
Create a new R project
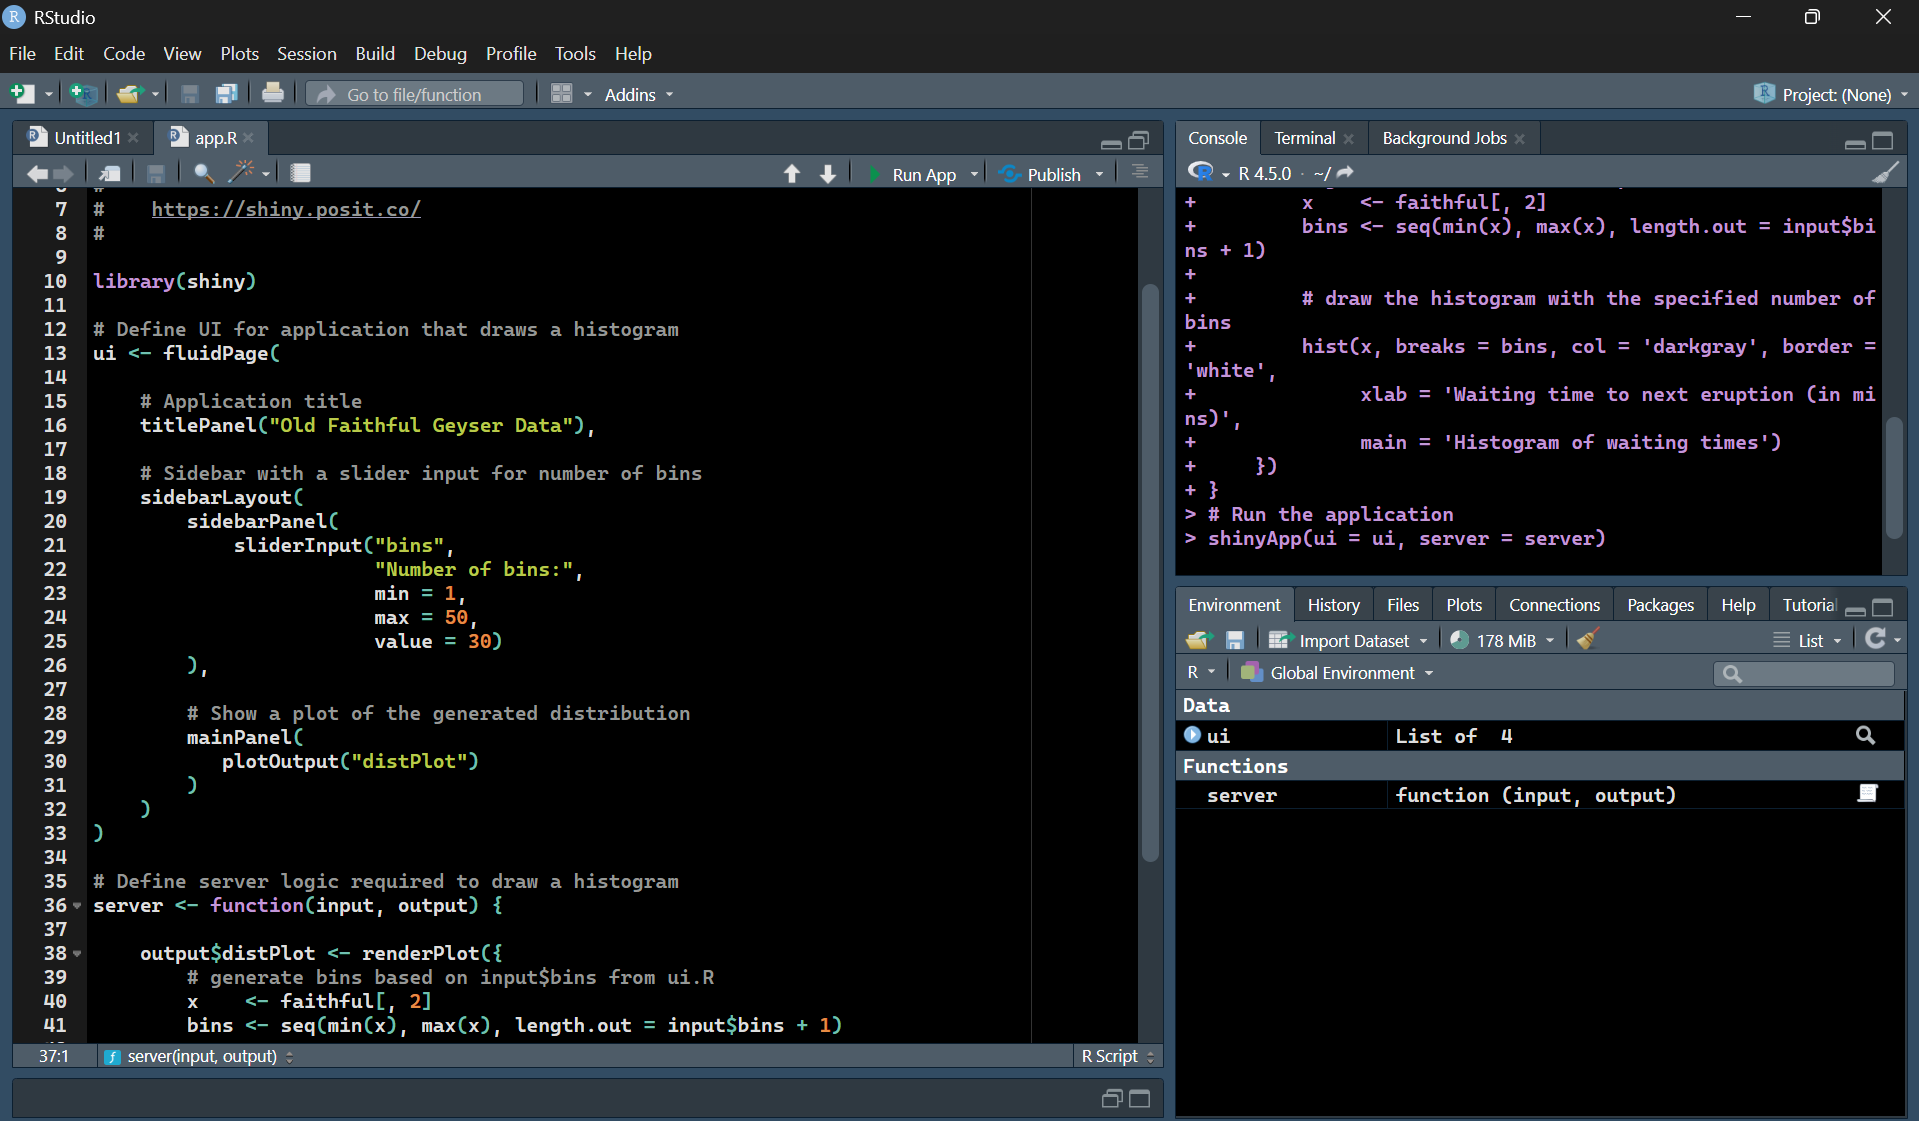click(84, 94)
